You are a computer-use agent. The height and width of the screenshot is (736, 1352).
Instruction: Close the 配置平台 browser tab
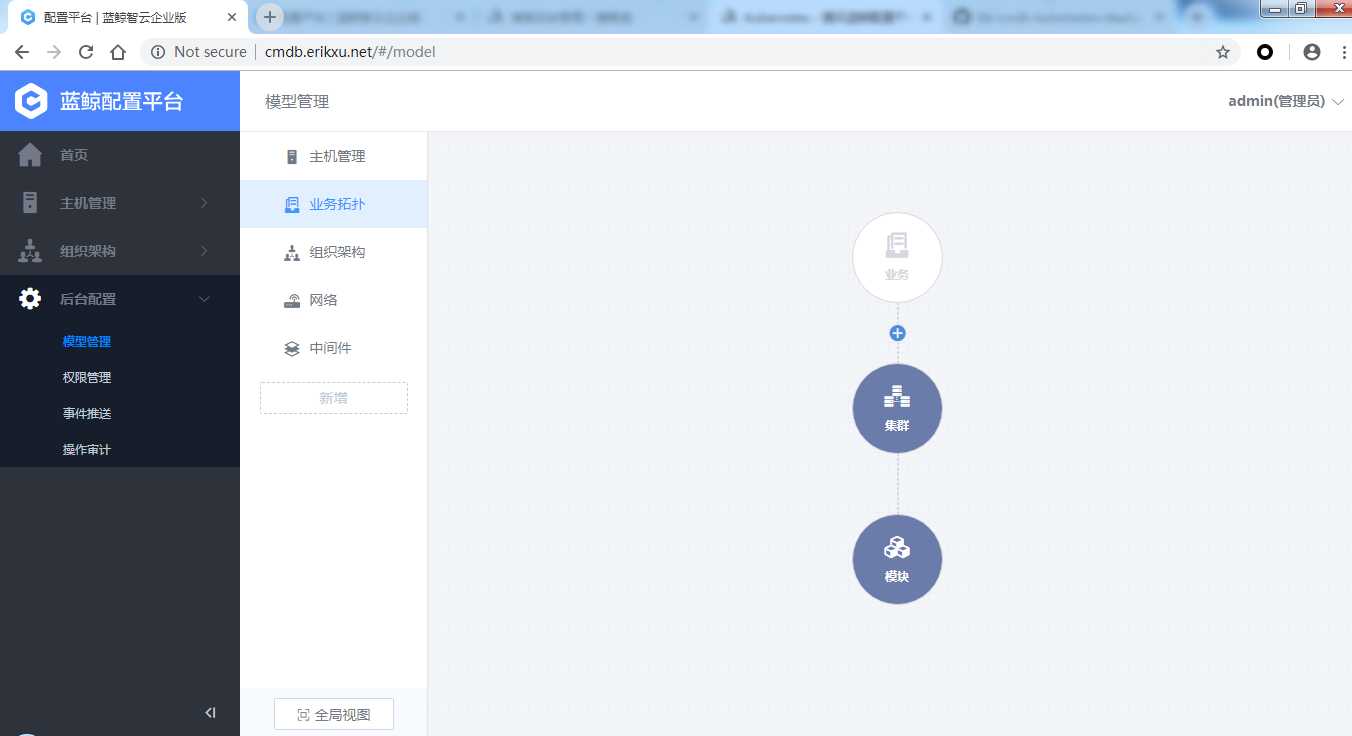point(233,17)
